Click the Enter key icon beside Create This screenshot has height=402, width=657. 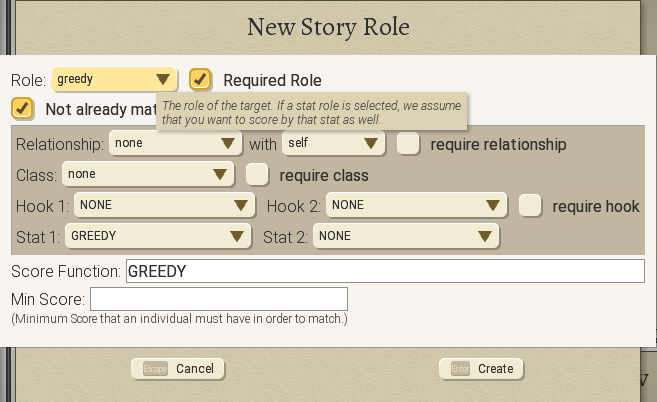coord(460,369)
